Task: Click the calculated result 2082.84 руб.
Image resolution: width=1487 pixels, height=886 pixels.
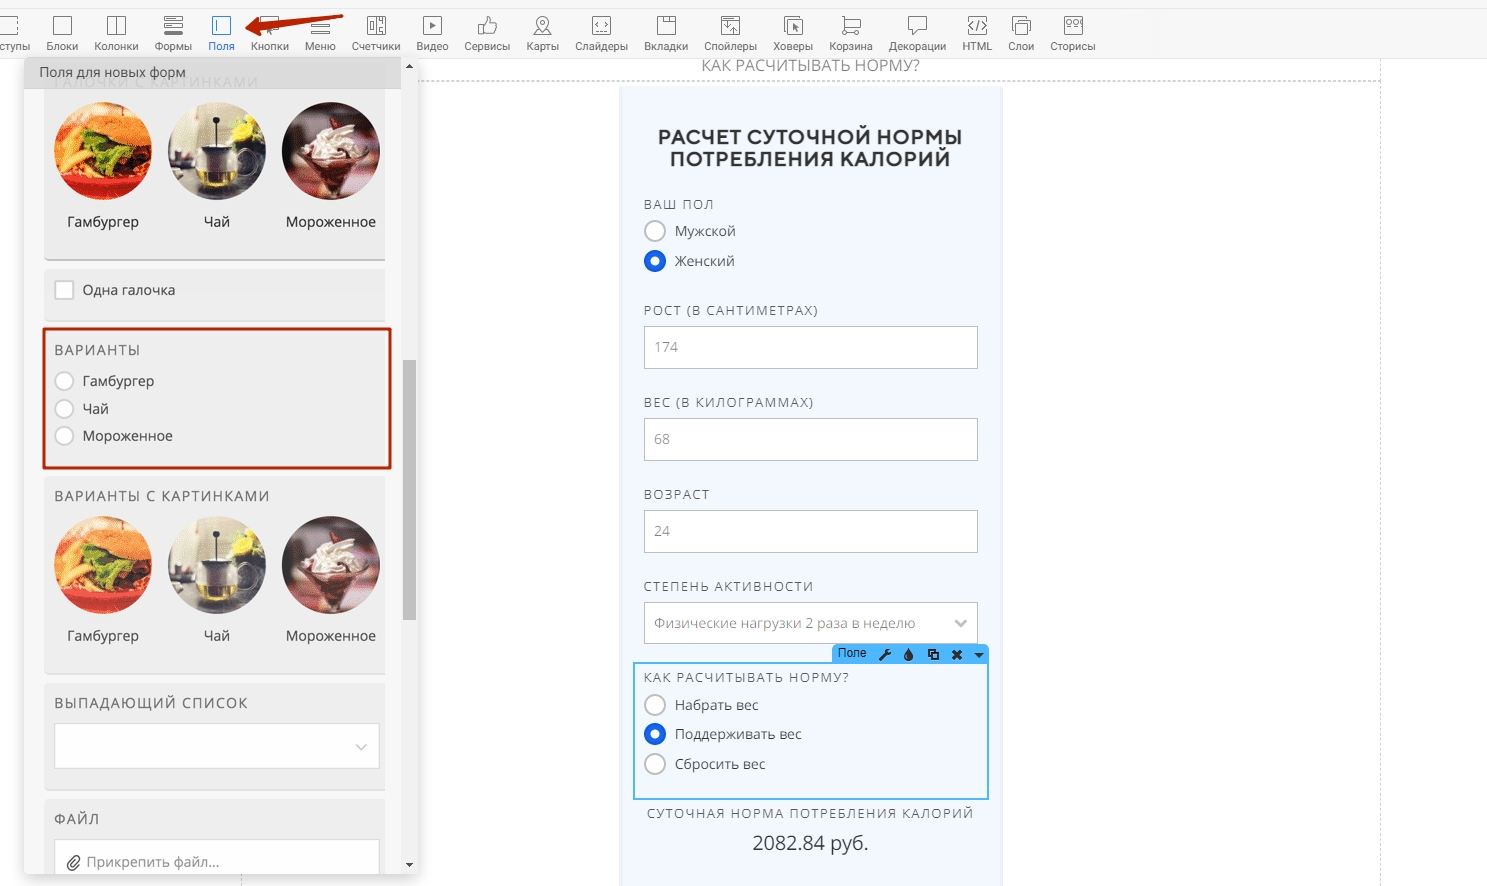Action: coord(810,843)
